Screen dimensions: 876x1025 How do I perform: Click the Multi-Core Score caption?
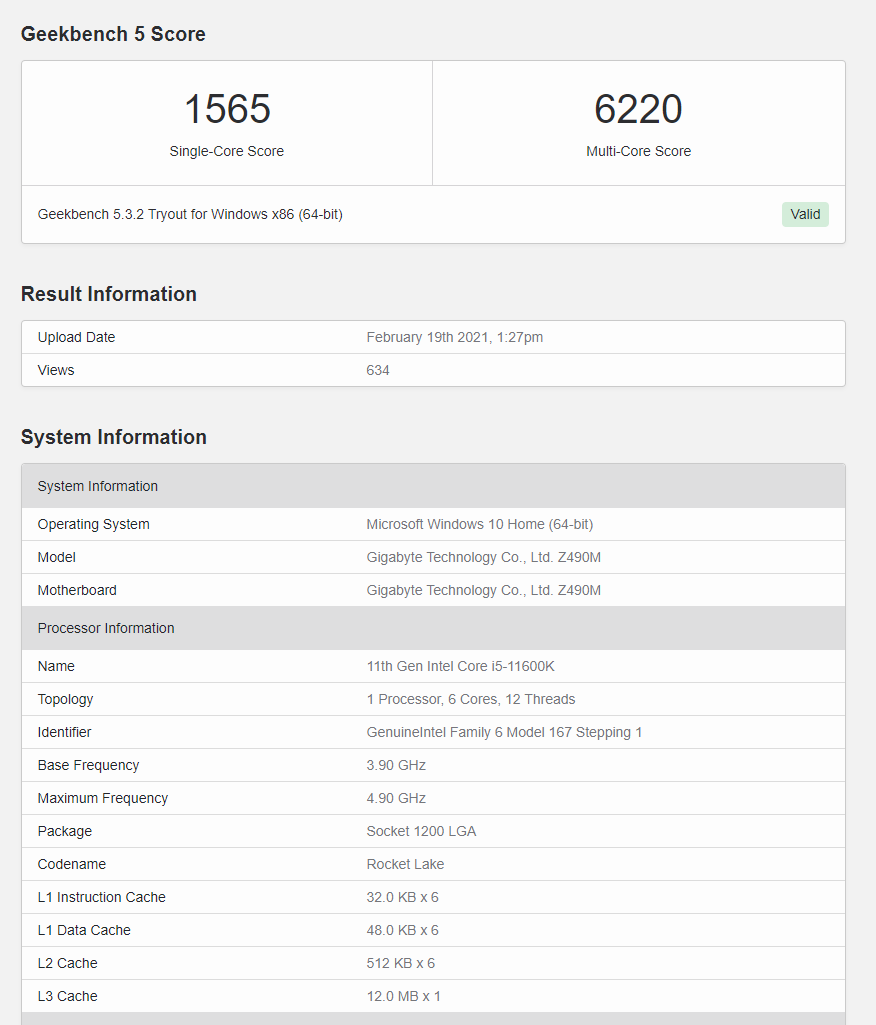pyautogui.click(x=638, y=151)
